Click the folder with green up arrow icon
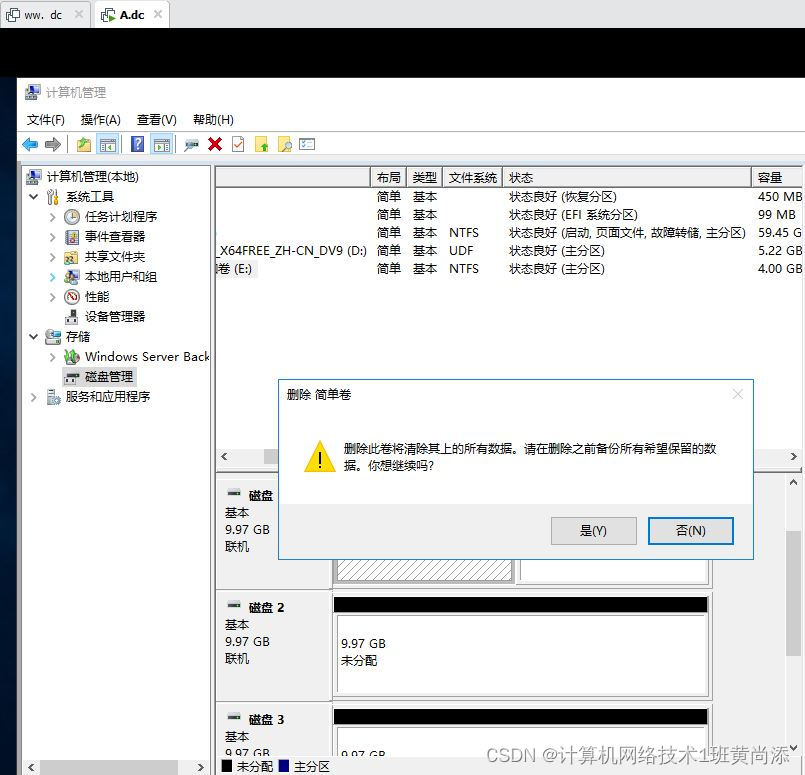 (x=262, y=143)
